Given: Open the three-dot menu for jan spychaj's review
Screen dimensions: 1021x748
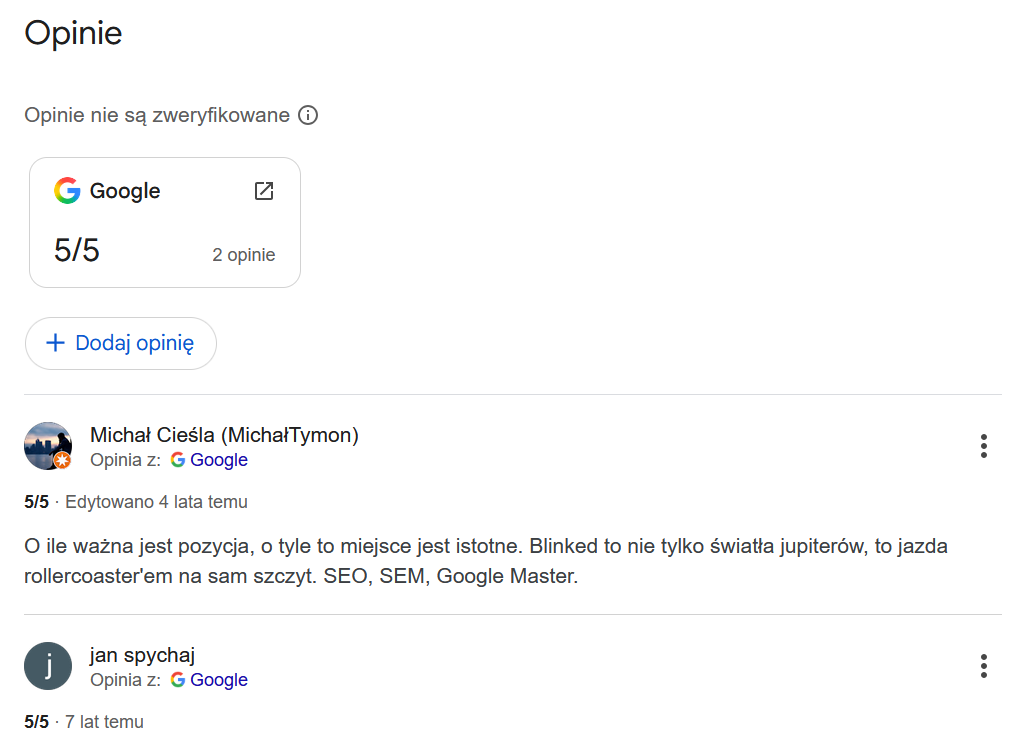Looking at the screenshot, I should pos(984,666).
